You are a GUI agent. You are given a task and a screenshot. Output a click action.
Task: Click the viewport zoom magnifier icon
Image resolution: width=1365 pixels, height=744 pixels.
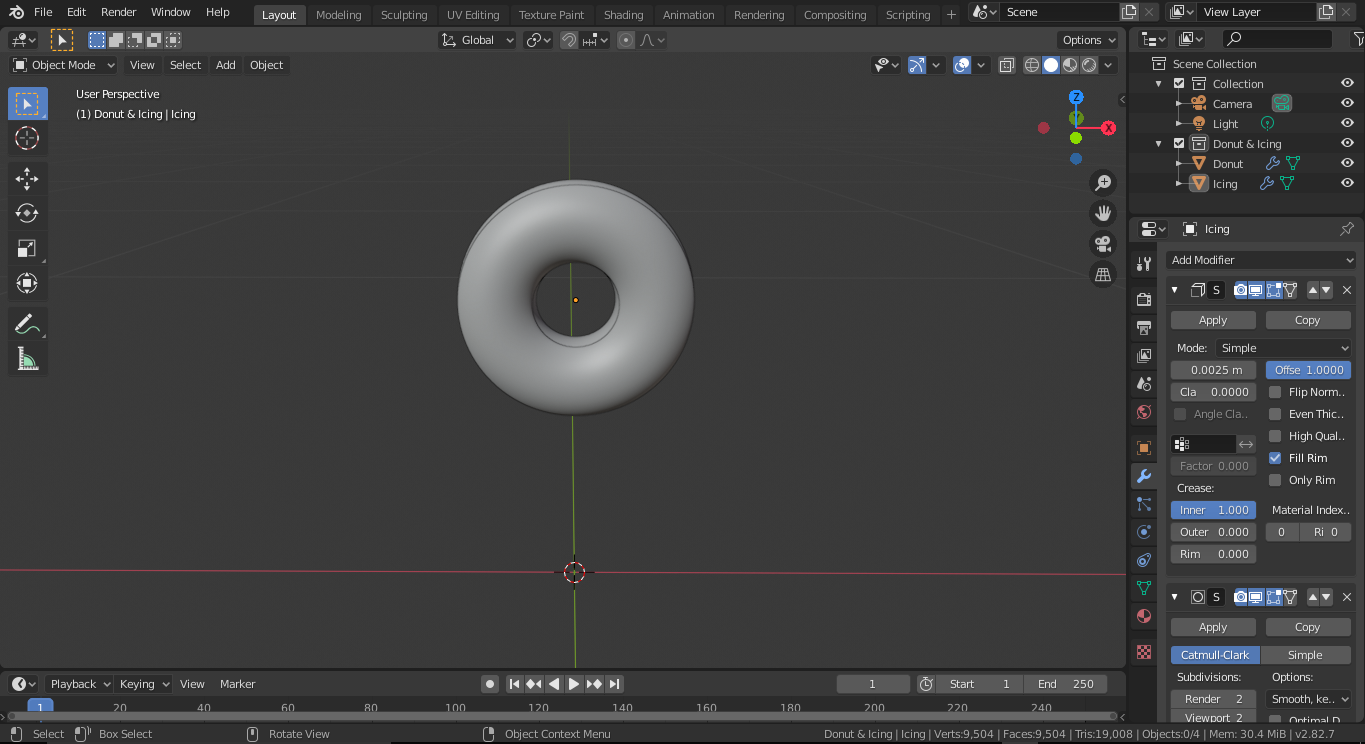coord(1103,183)
